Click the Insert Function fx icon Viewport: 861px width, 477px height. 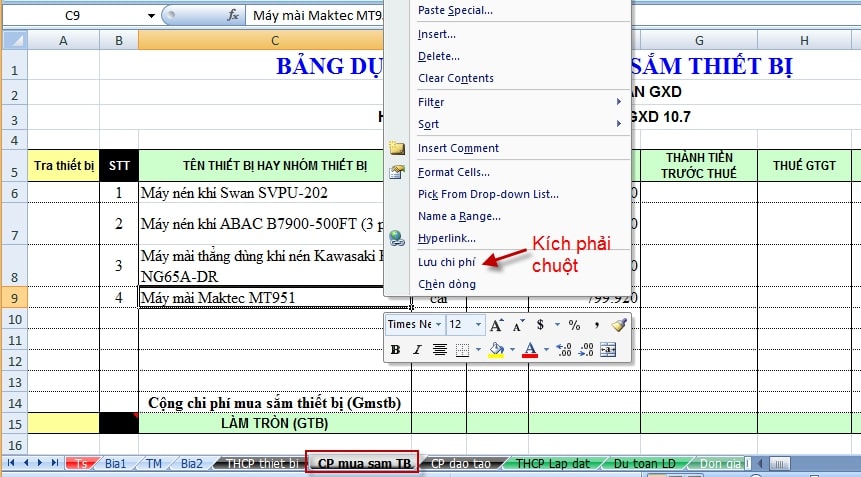233,15
